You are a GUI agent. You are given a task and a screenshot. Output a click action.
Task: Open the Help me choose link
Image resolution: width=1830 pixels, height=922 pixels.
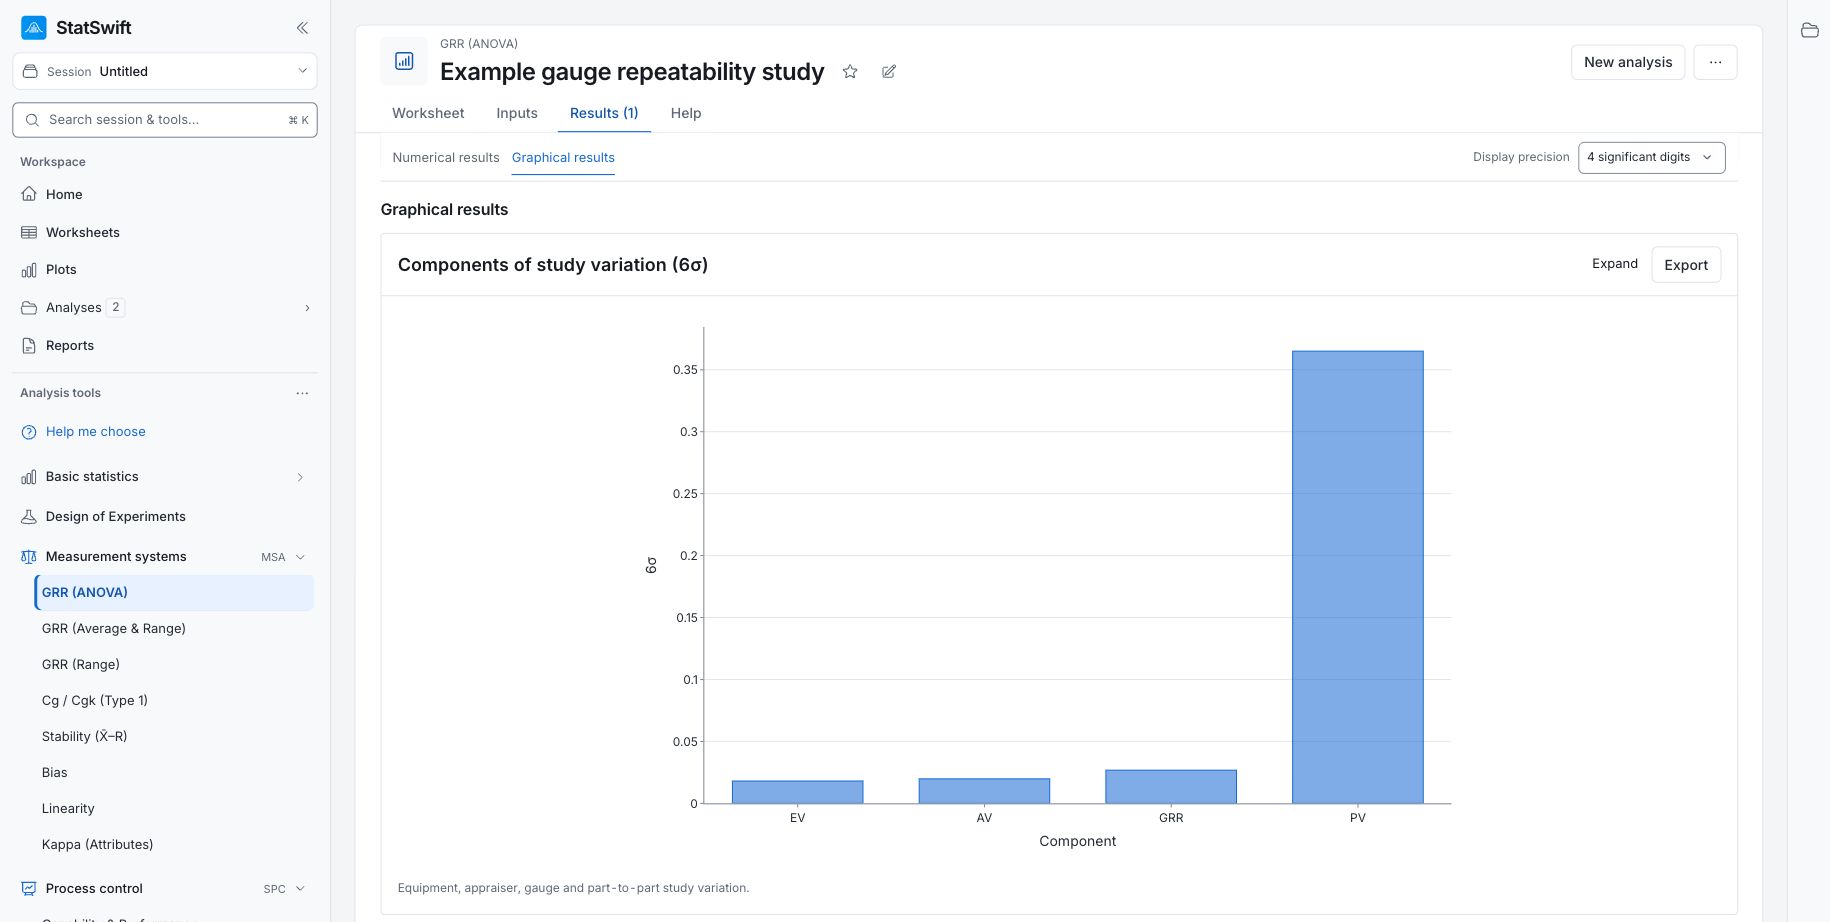[x=96, y=432]
